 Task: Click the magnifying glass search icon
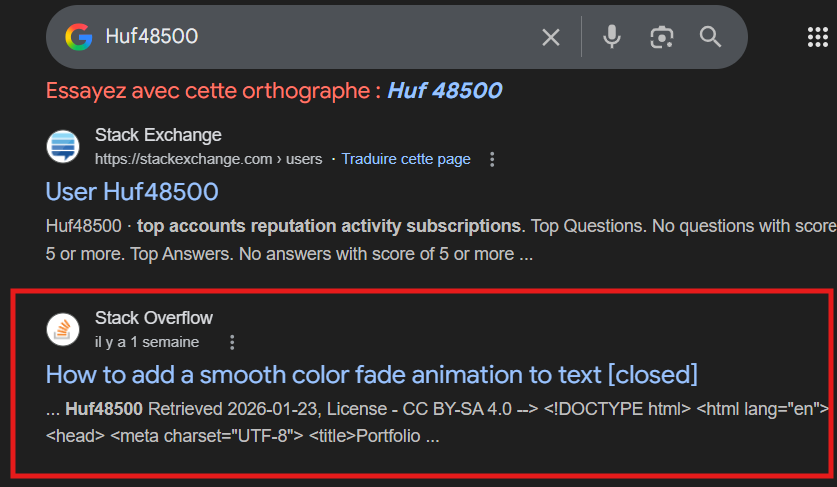[x=710, y=37]
